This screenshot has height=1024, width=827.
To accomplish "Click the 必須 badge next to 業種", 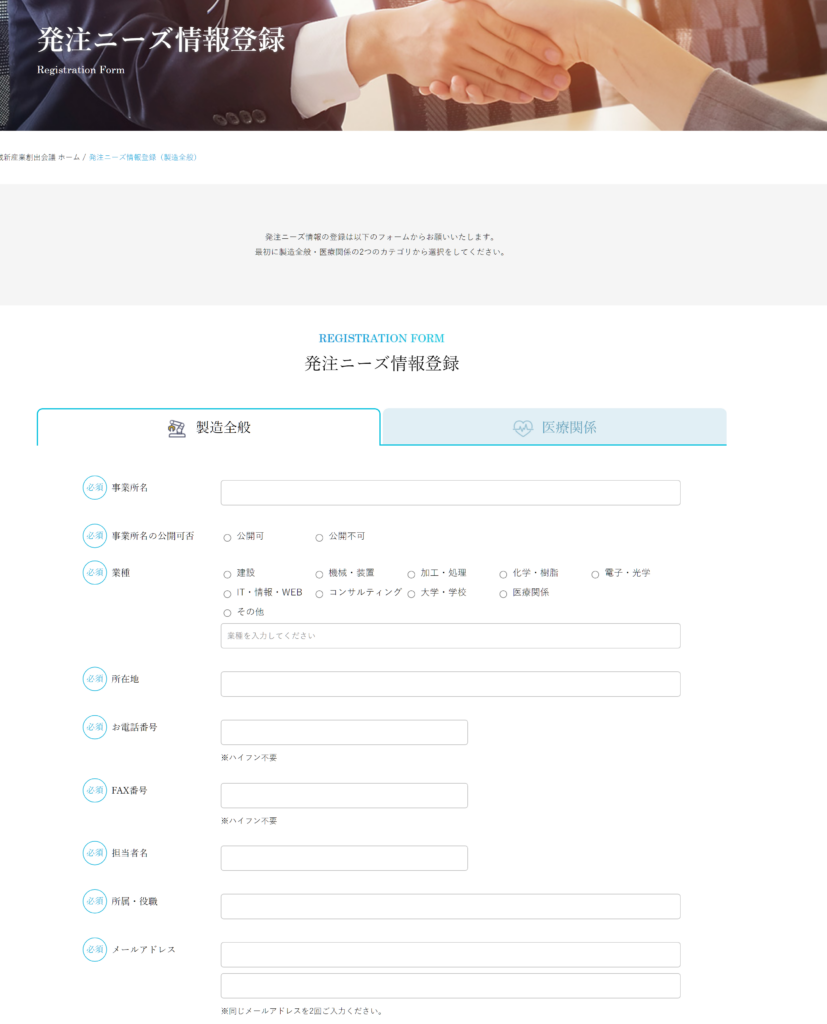I will (x=95, y=572).
